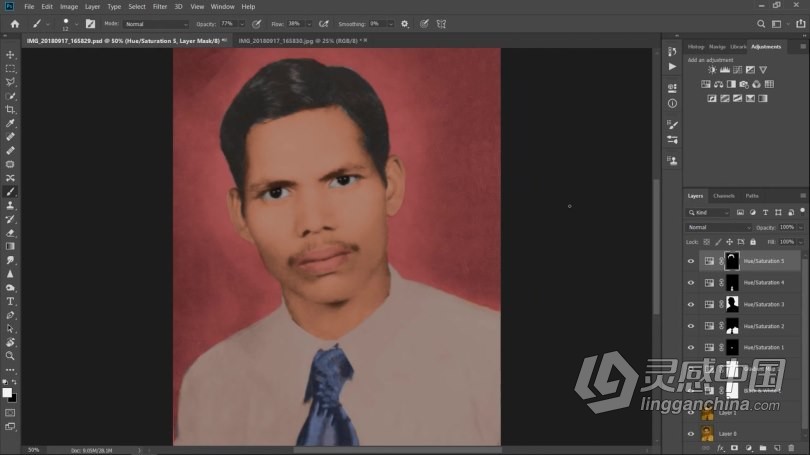The height and width of the screenshot is (455, 810).
Task: Toggle pressure for opacity button
Action: click(x=256, y=24)
